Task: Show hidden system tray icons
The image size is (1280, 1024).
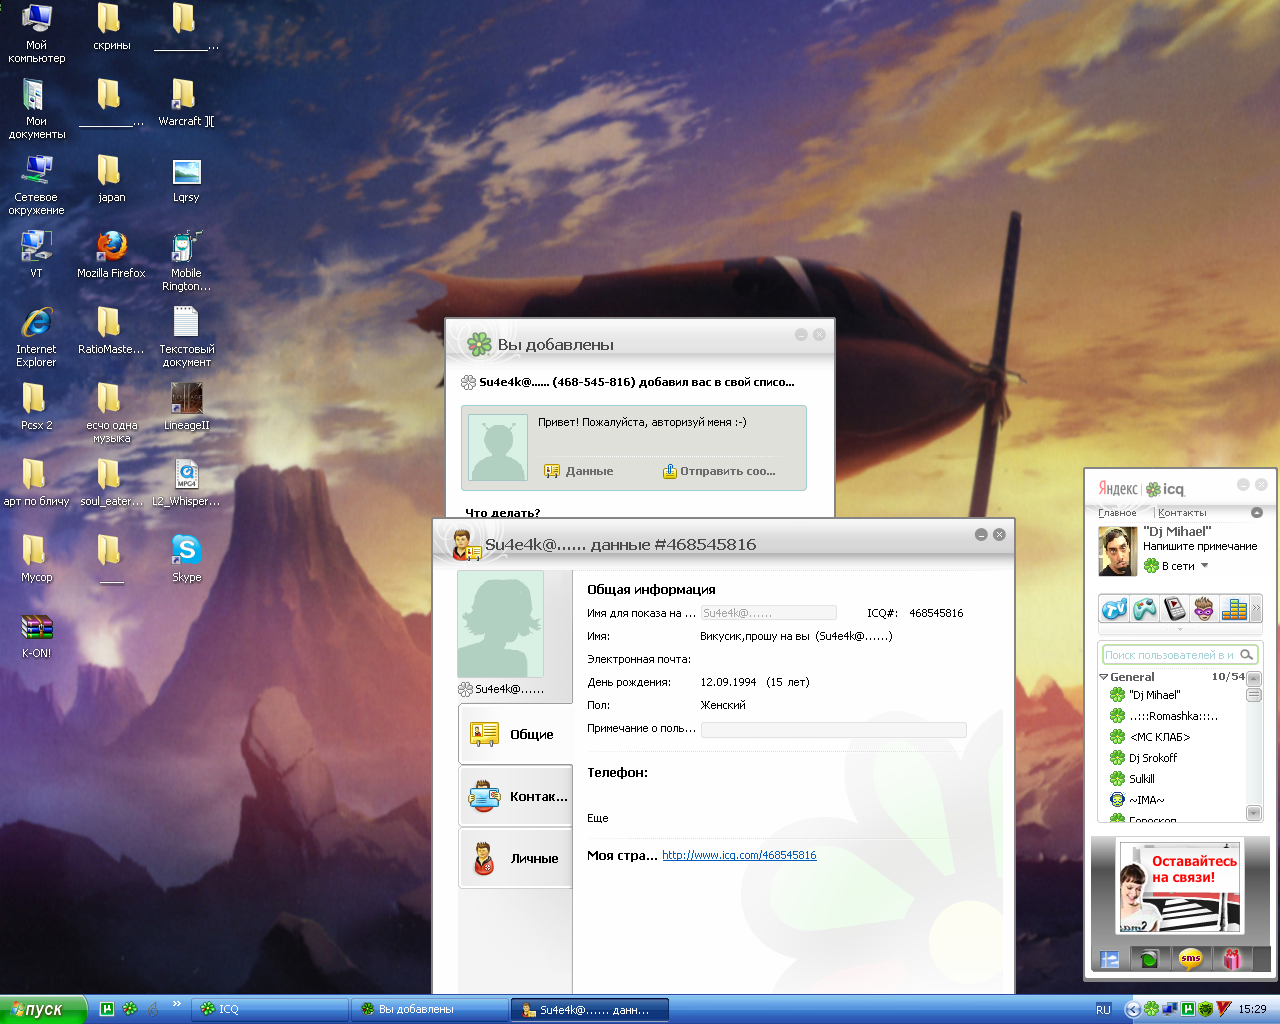Action: pyautogui.click(x=1132, y=1009)
